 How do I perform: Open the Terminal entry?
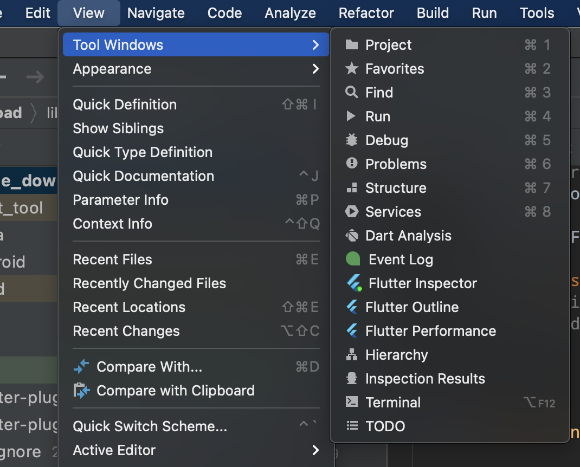click(449, 402)
